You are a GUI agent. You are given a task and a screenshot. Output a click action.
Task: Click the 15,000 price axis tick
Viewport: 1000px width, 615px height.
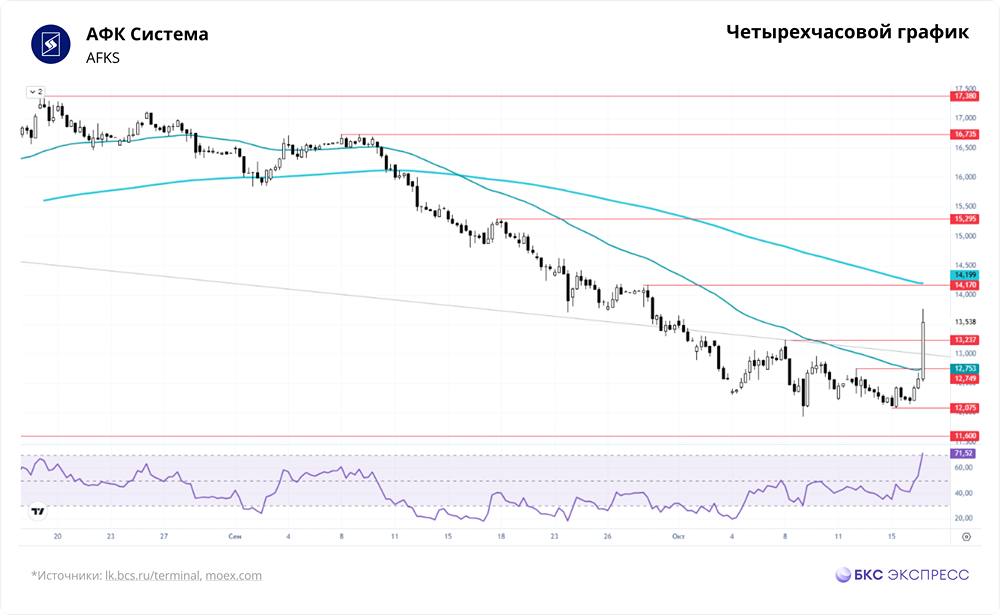(965, 235)
